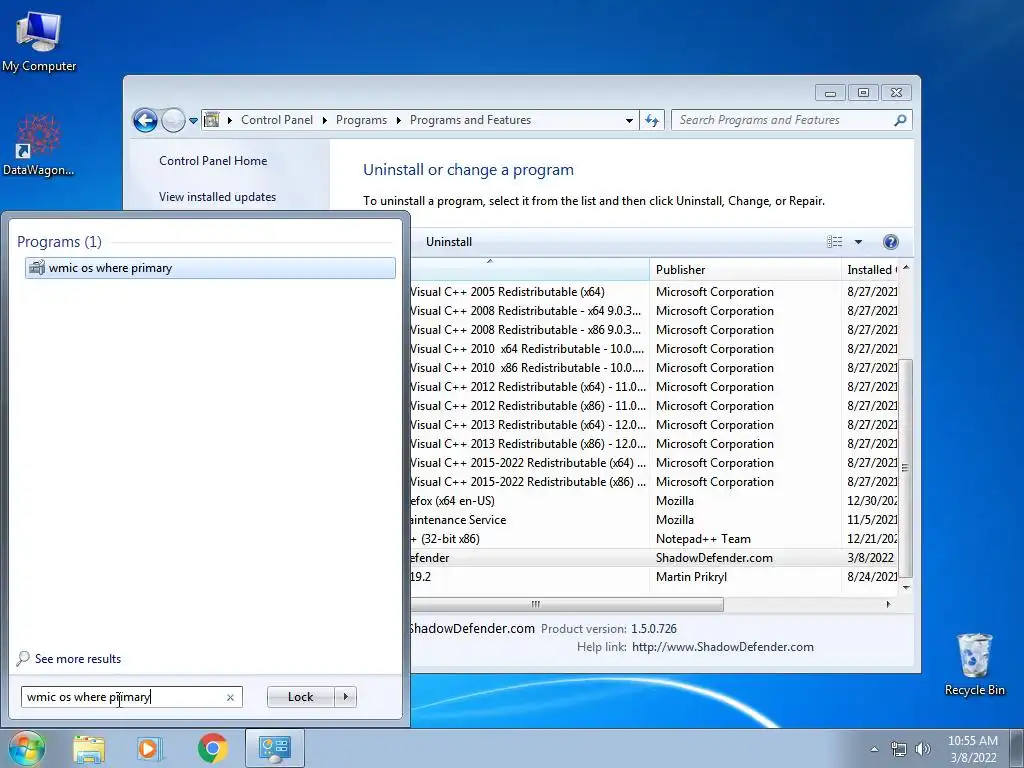Open View installed updates link
Image resolution: width=1024 pixels, height=768 pixels.
tap(217, 197)
